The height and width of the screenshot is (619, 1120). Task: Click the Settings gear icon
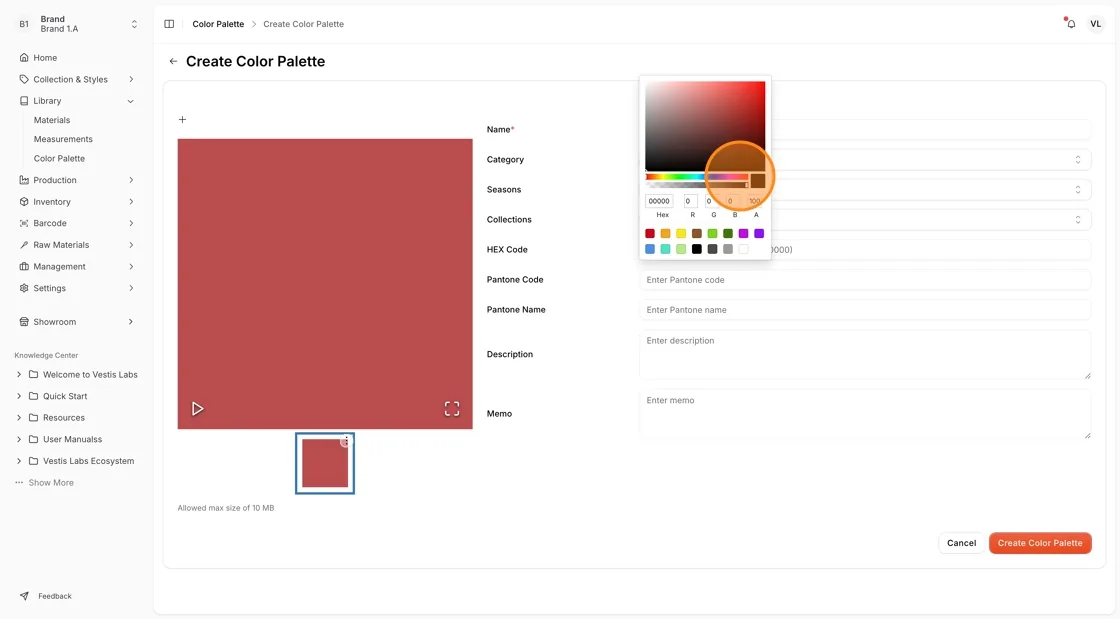[24, 288]
